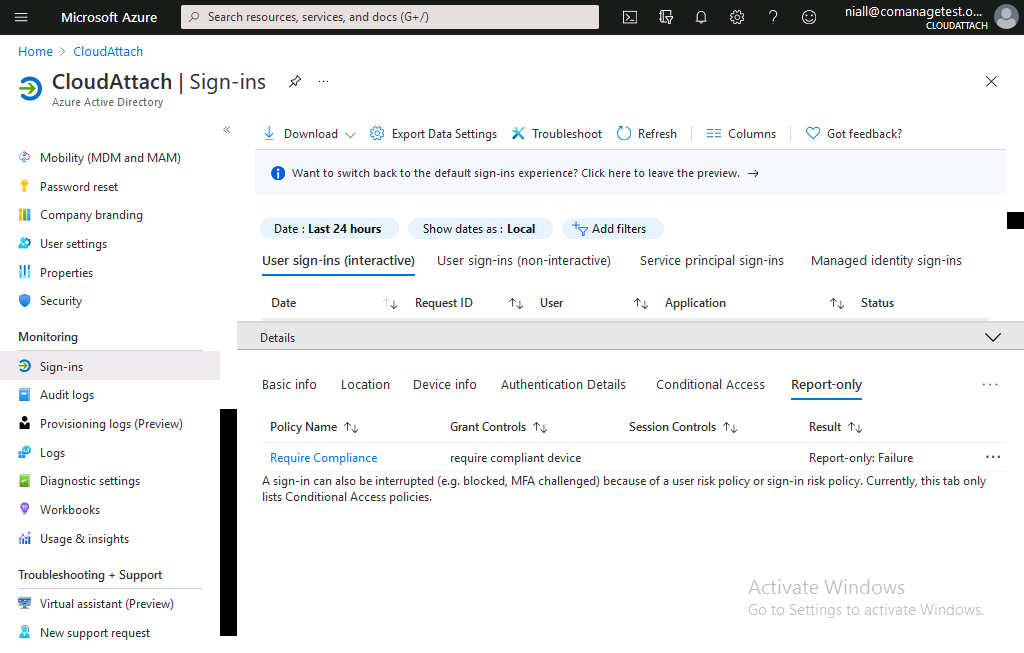Click the Audit logs icon
This screenshot has width=1024, height=653.
25,394
